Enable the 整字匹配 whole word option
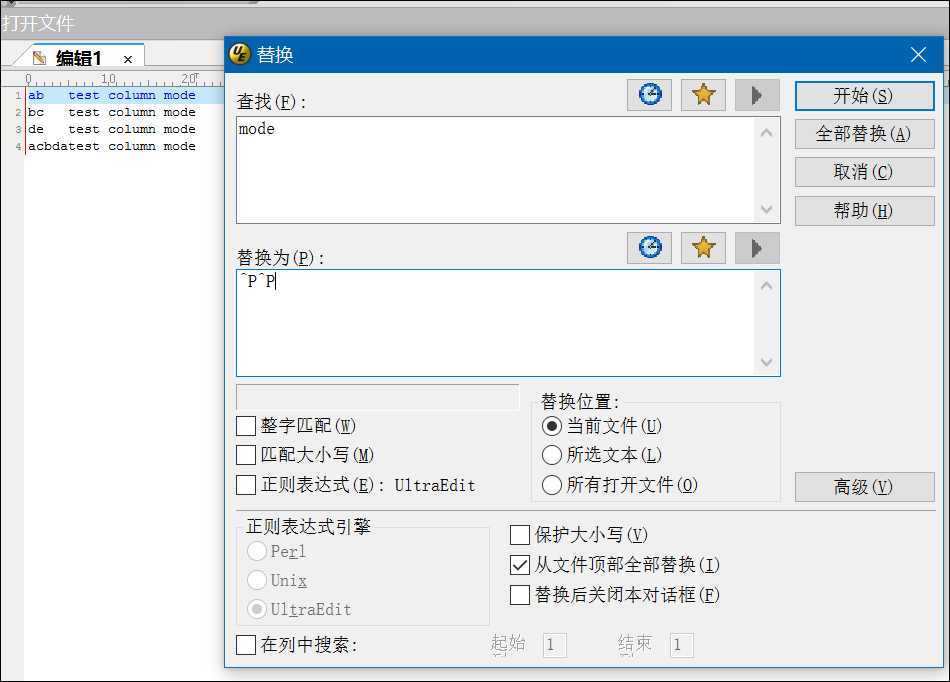 [245, 426]
